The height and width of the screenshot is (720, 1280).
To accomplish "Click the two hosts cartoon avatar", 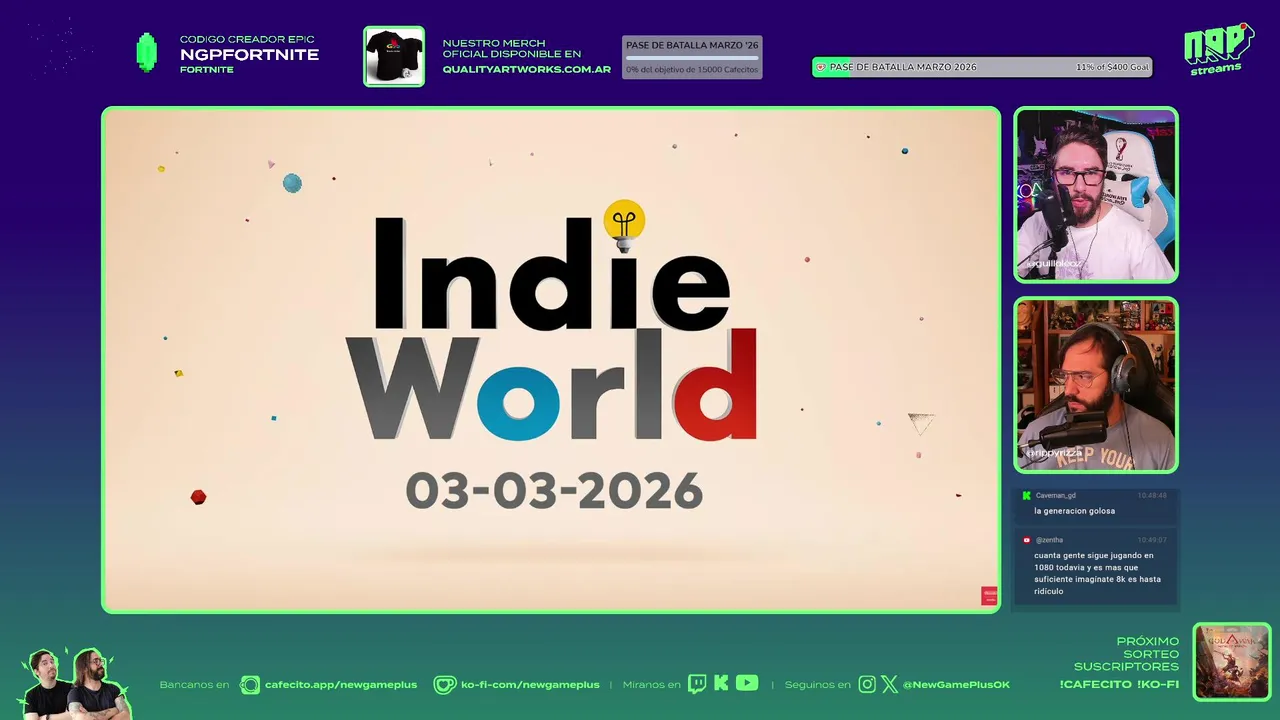I will (x=75, y=684).
